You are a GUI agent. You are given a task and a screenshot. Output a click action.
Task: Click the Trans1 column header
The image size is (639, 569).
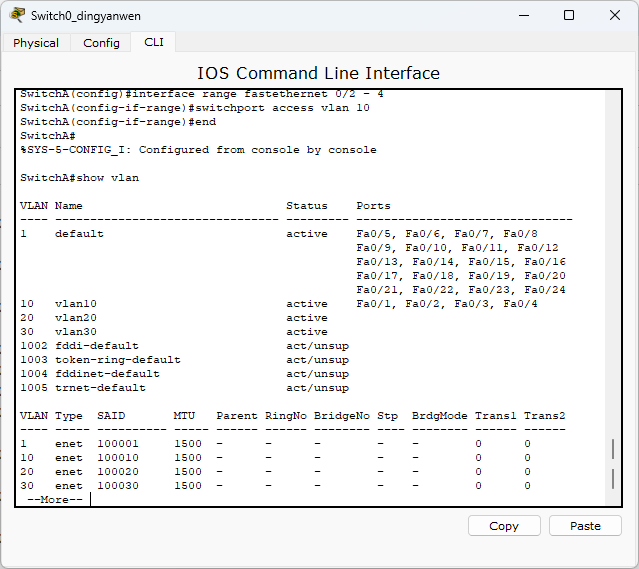tap(496, 416)
